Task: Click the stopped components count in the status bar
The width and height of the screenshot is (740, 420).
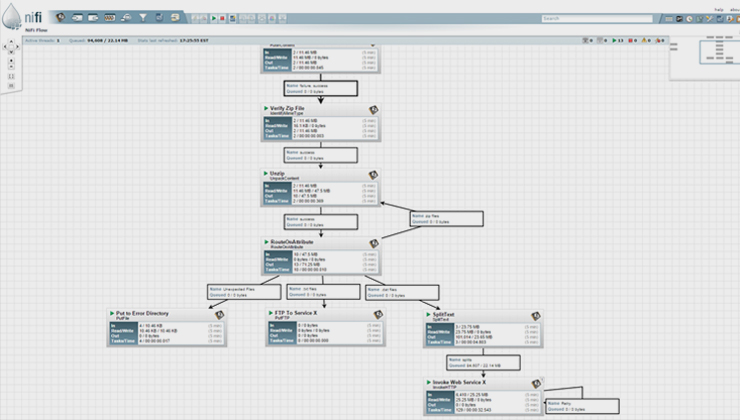Action: click(x=633, y=41)
